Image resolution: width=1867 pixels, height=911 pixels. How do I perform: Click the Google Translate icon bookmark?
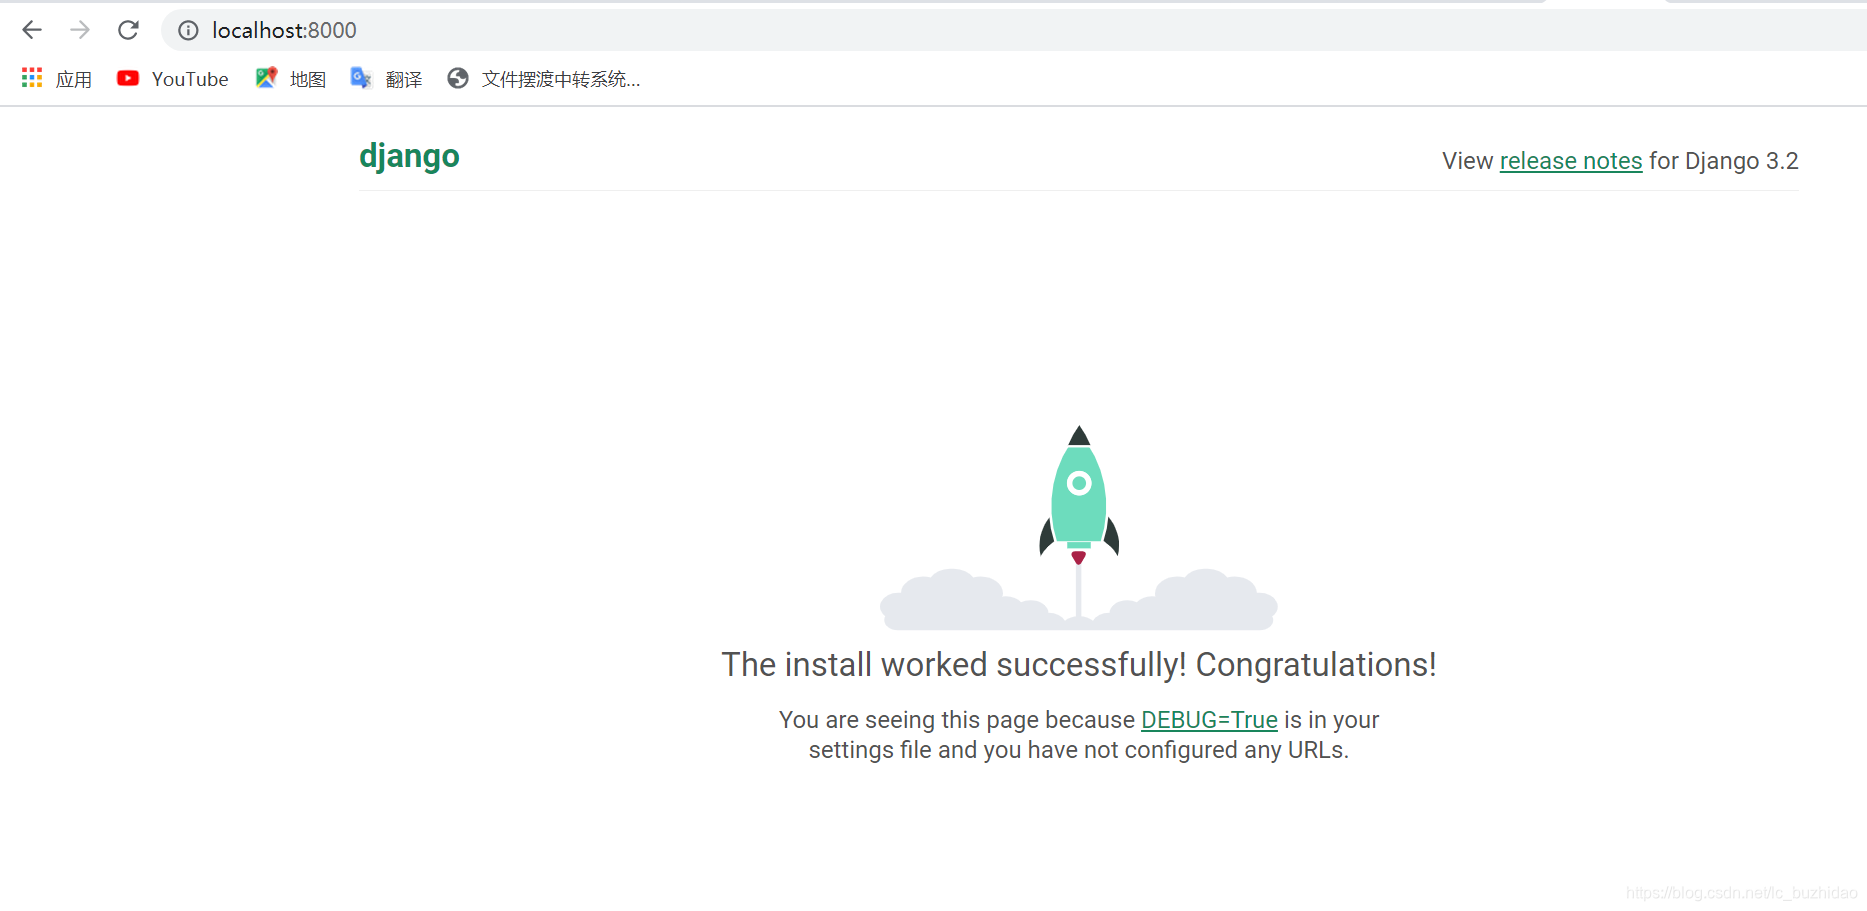click(361, 78)
